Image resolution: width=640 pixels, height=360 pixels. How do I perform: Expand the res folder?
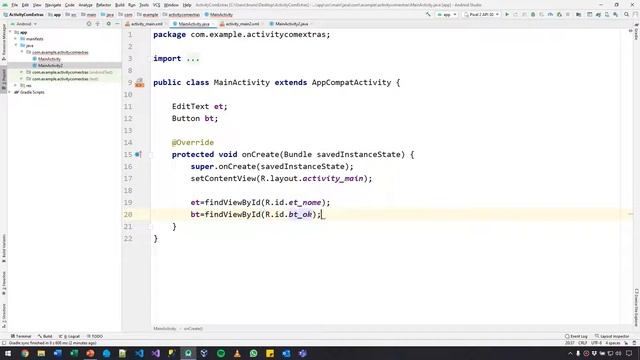tap(16, 85)
